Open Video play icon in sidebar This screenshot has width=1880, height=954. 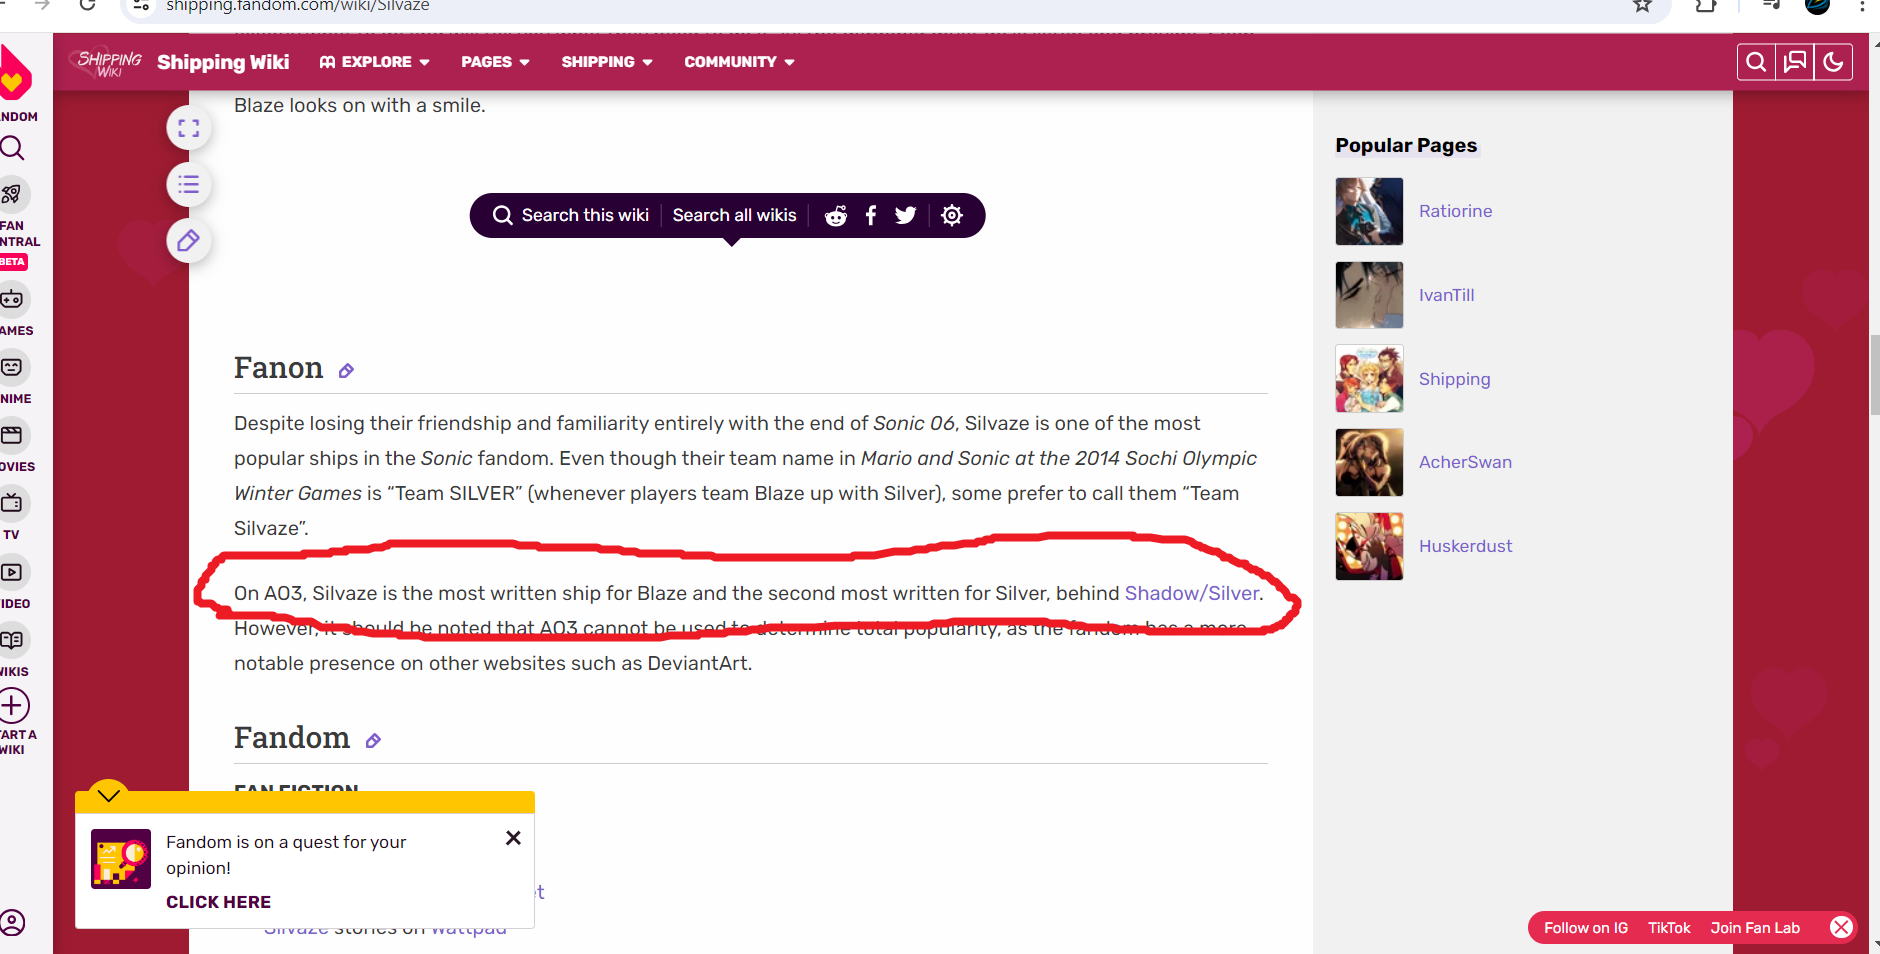[12, 572]
